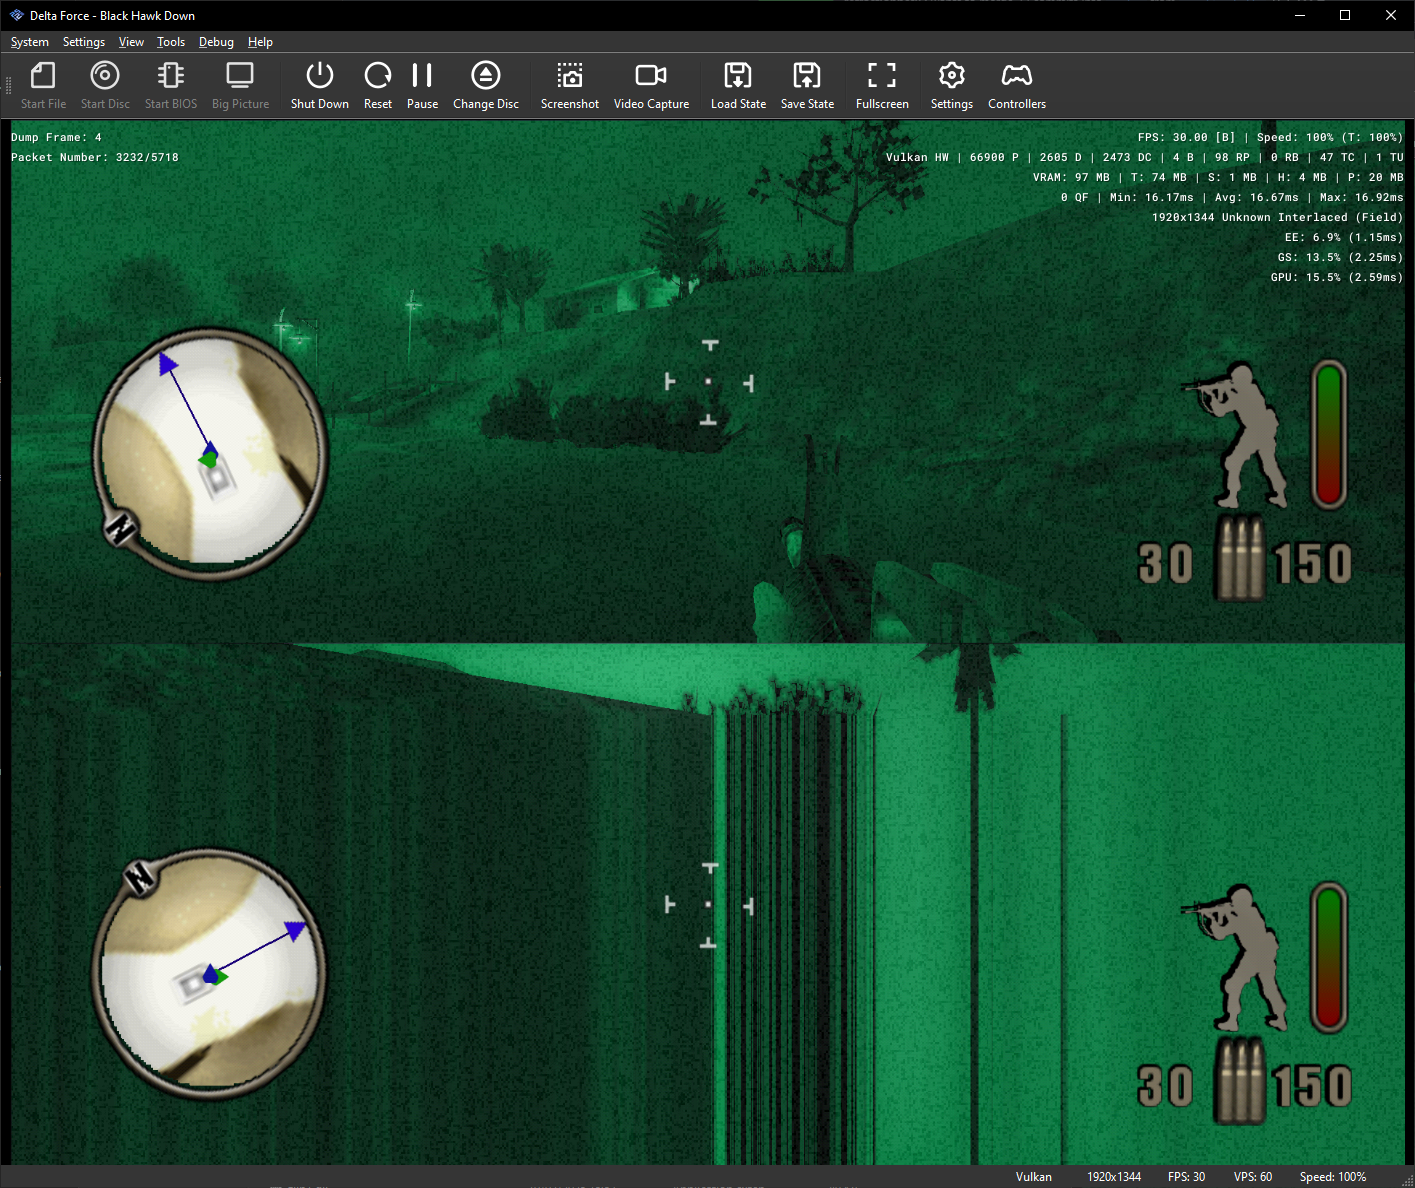
Task: Click the upper player's soldier stance icon
Action: [1235, 435]
